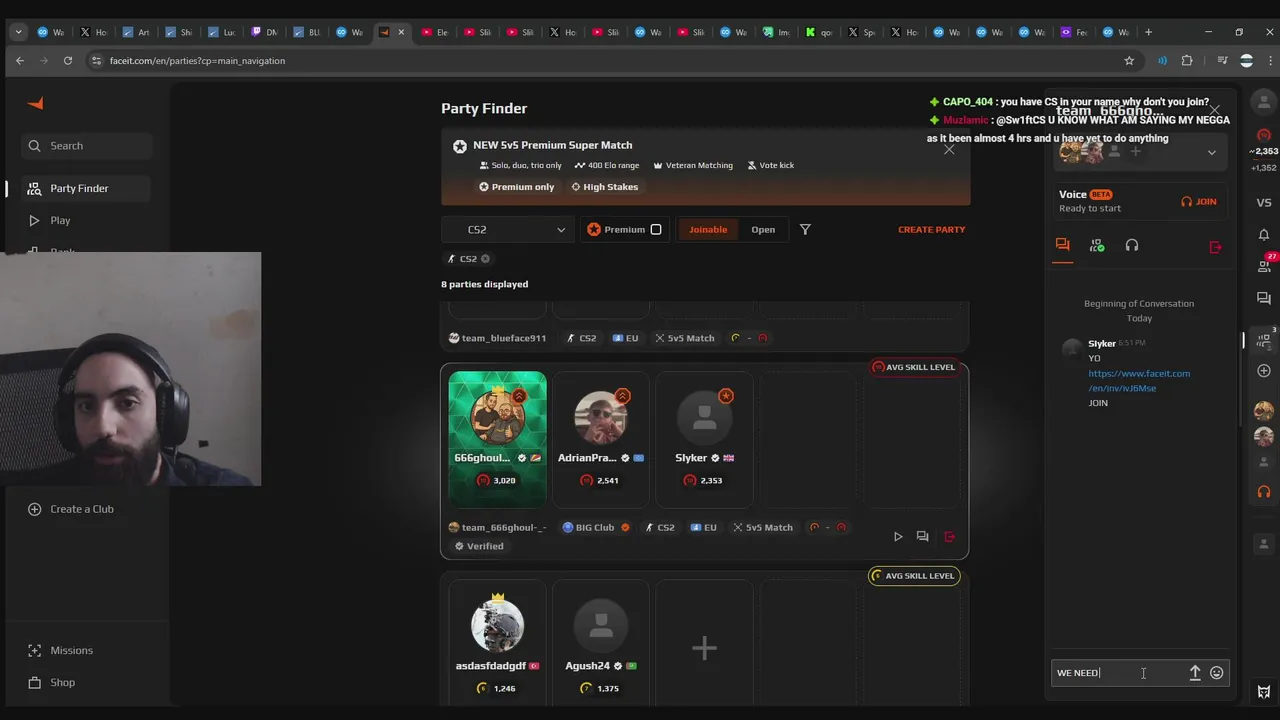
Task: Open asdasfdadgdf player card
Action: point(497,645)
